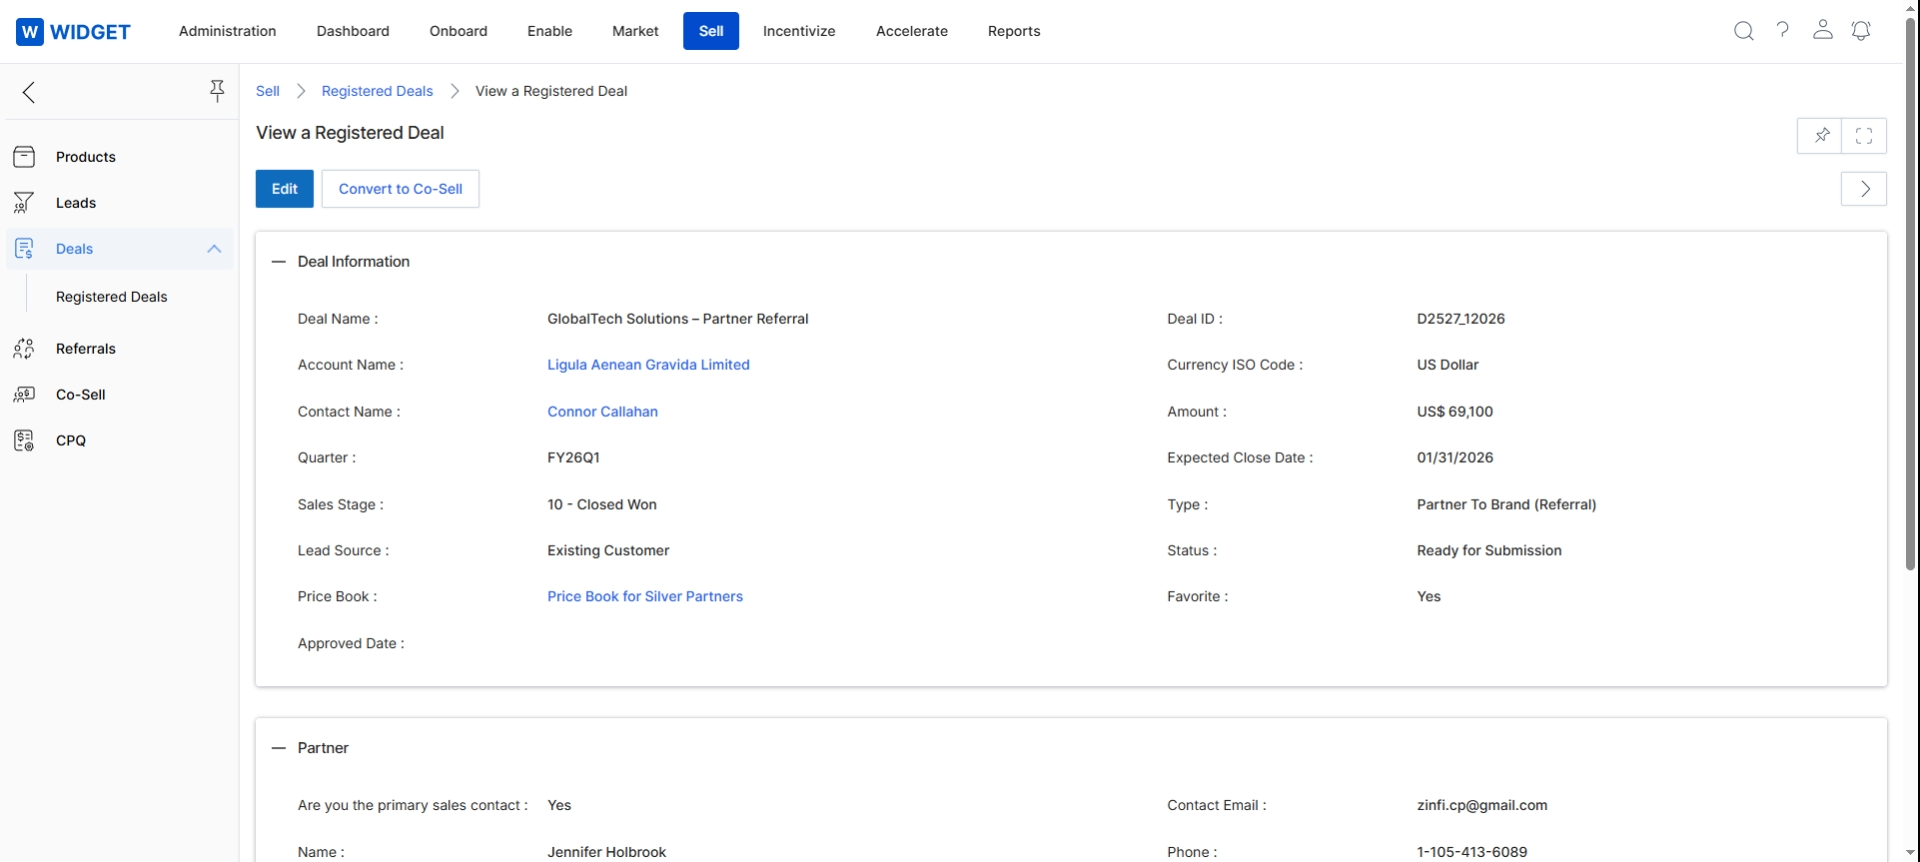This screenshot has height=862, width=1920.
Task: Open Connor Callahan contact link
Action: coord(602,412)
